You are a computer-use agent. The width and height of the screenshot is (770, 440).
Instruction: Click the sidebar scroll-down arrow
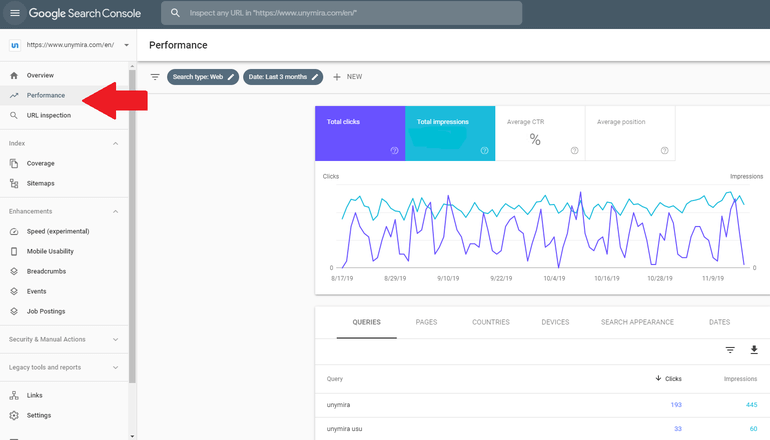point(132,436)
